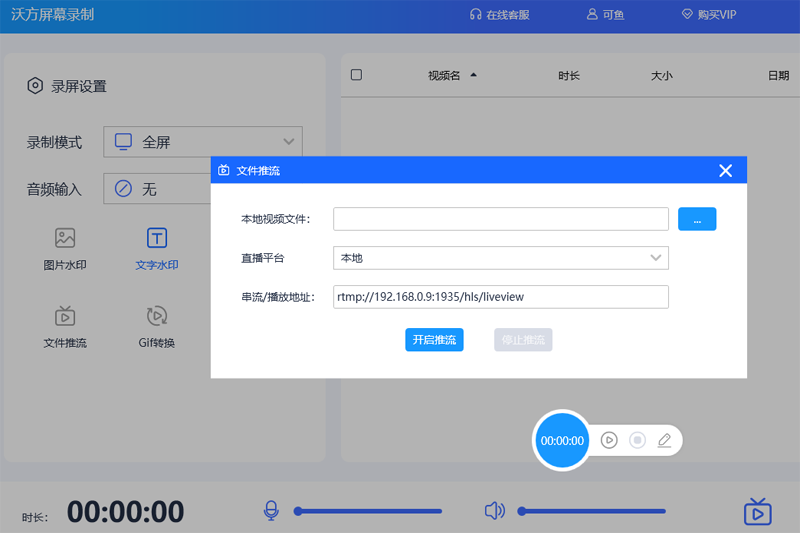Open the Gif conversion tool
800x533 pixels.
157,318
